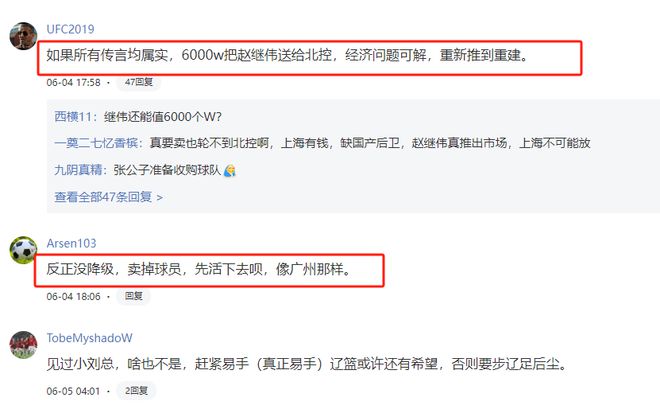Screen dimensions: 660x413
Task: Open 一奥二七亿香槟's username link
Action: tap(96, 143)
